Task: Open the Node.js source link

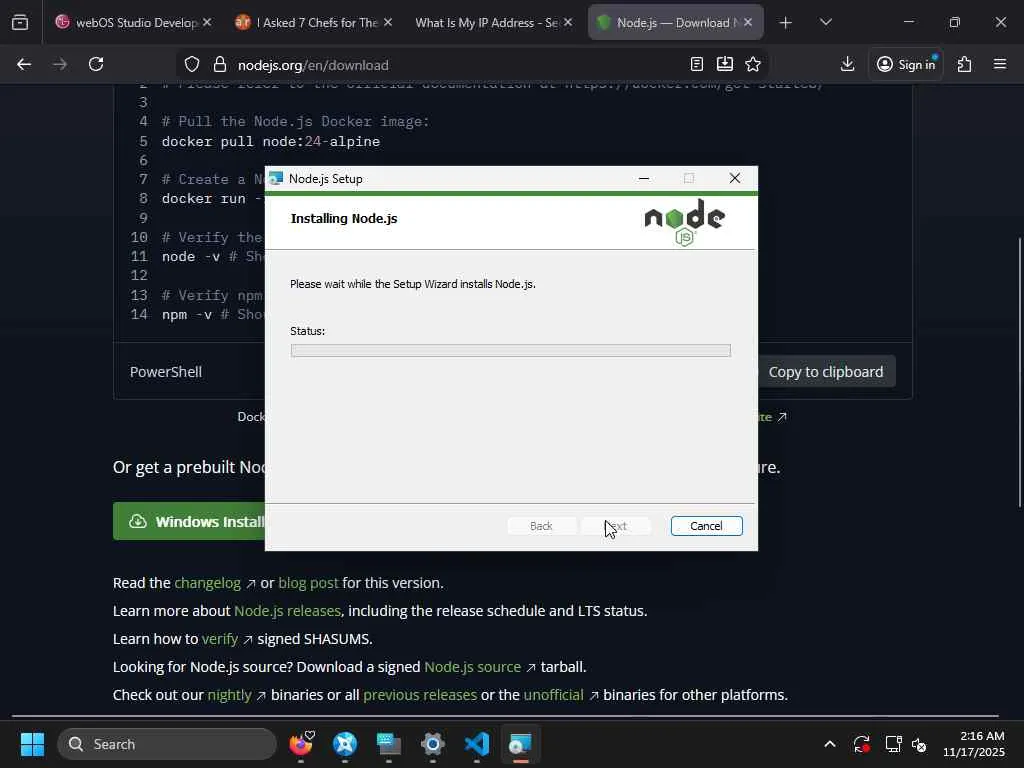Action: tap(473, 667)
